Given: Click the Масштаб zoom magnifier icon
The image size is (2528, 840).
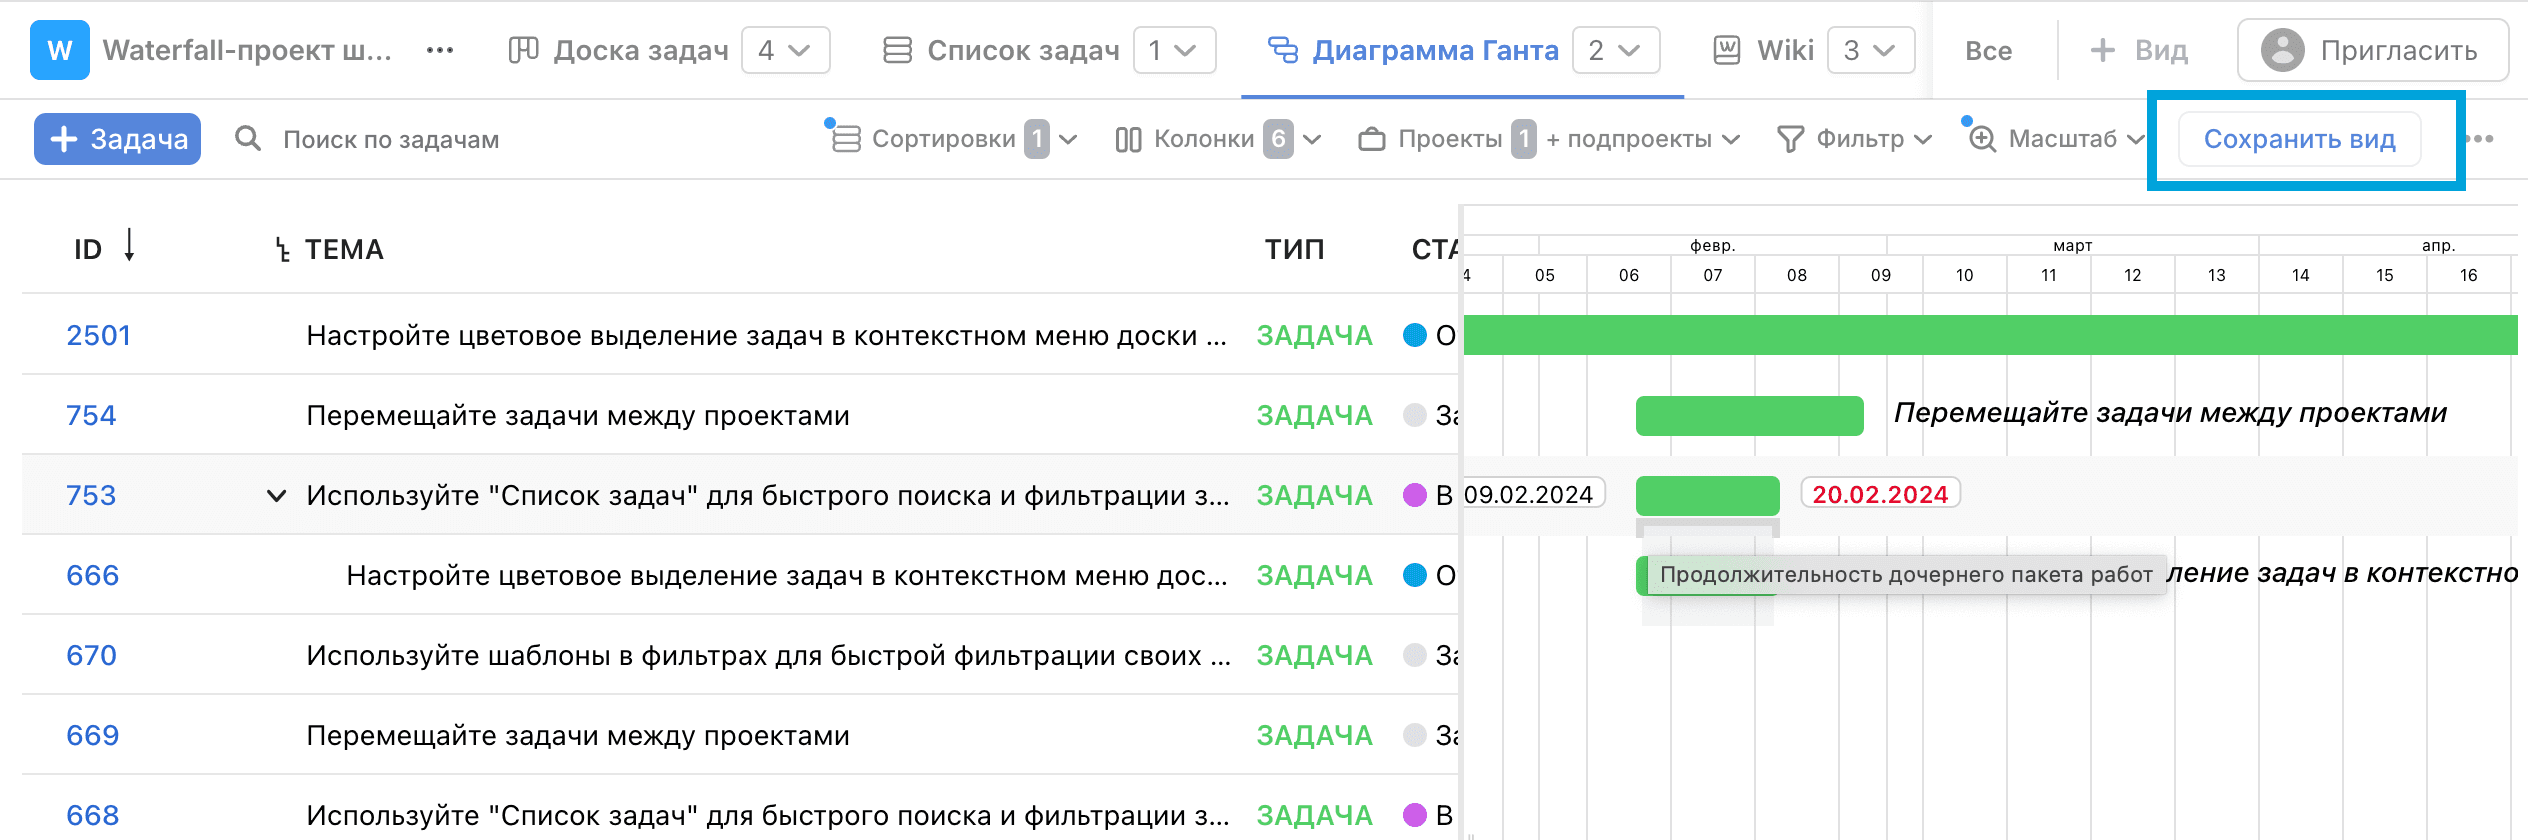Looking at the screenshot, I should 1982,139.
